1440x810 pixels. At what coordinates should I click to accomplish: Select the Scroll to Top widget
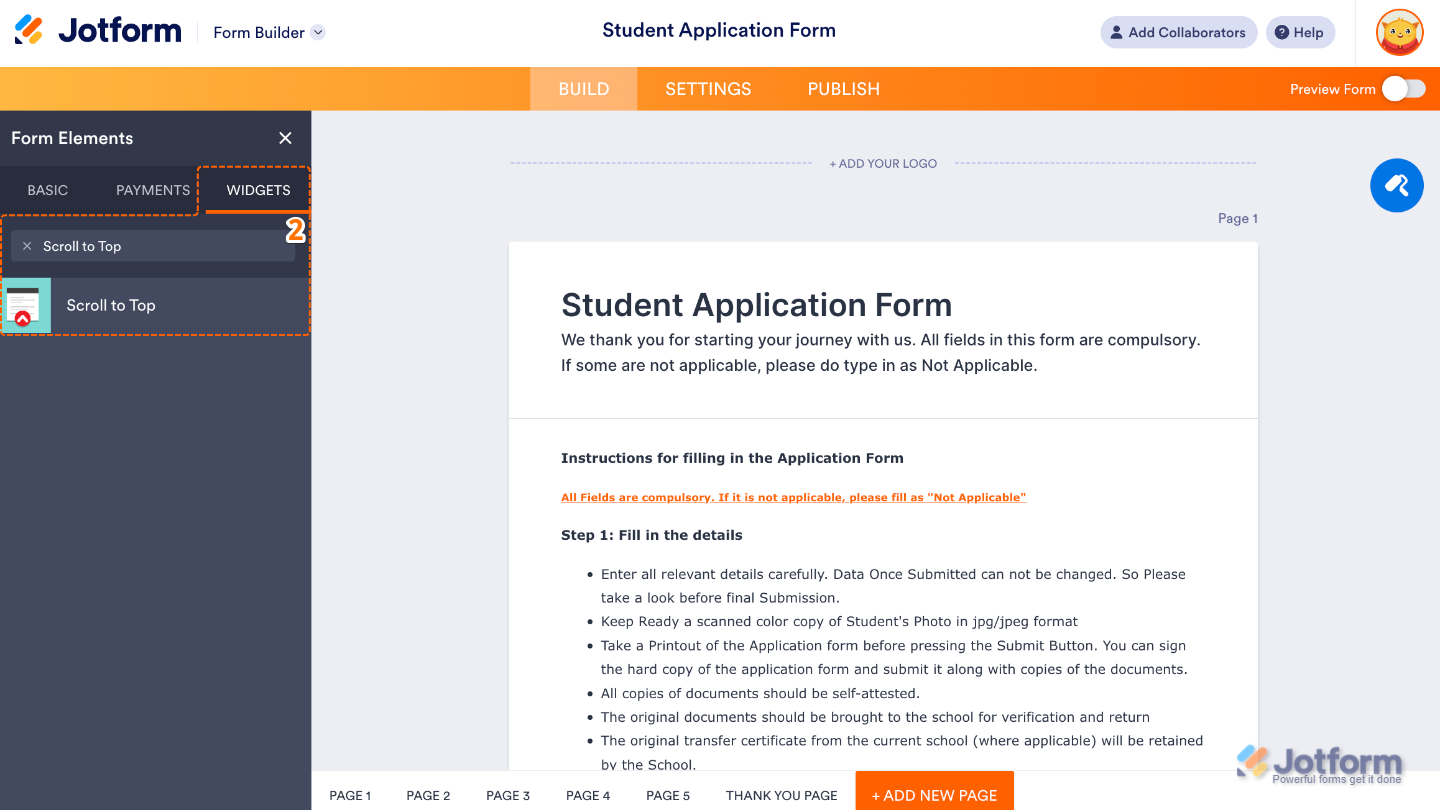tap(111, 305)
